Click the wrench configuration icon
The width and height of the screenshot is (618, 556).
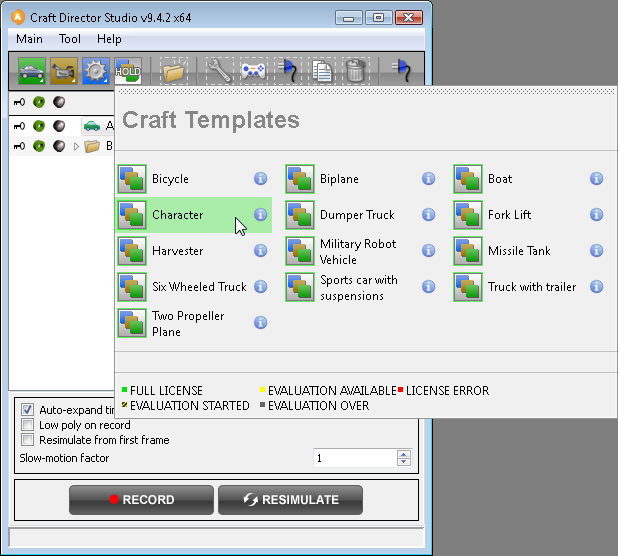tap(219, 71)
